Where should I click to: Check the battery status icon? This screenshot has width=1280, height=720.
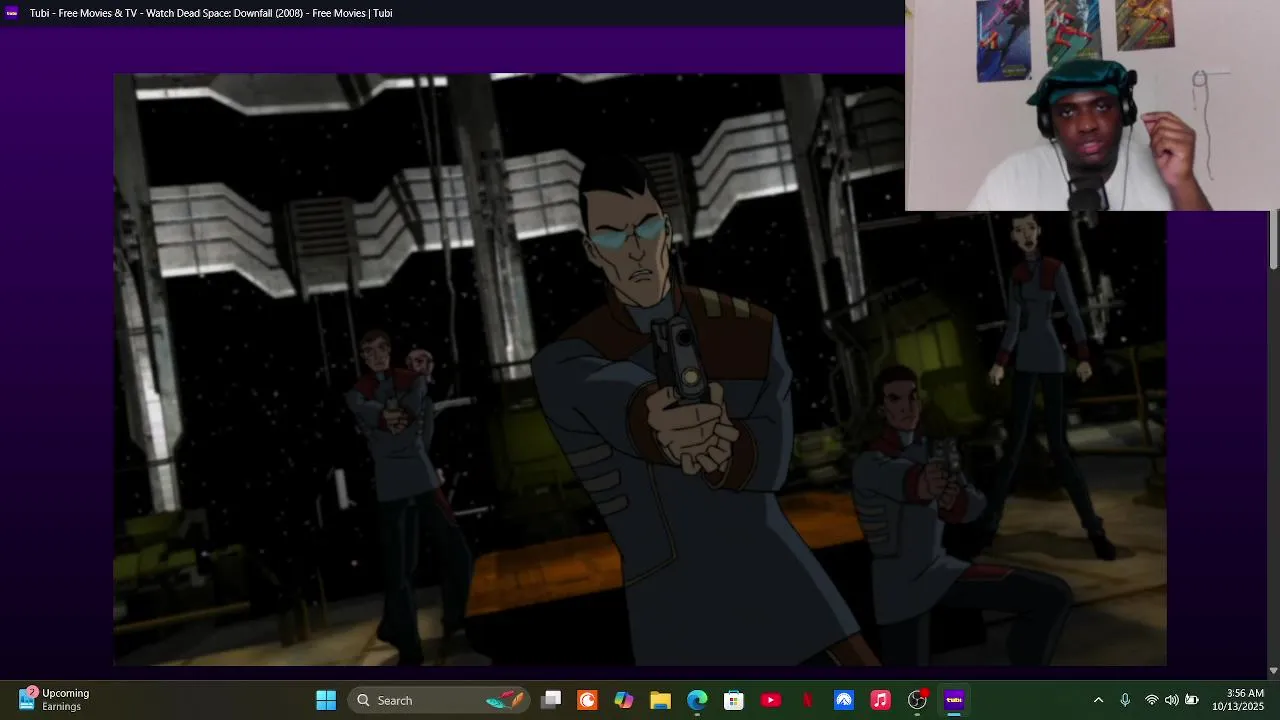[x=1192, y=700]
